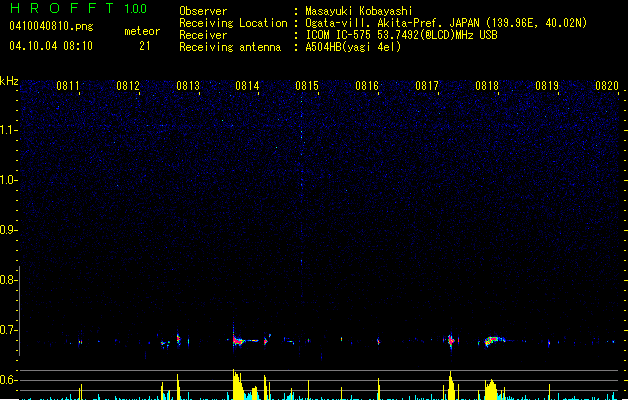Click the 'Observer' field label
629x400 pixels.
(203, 11)
